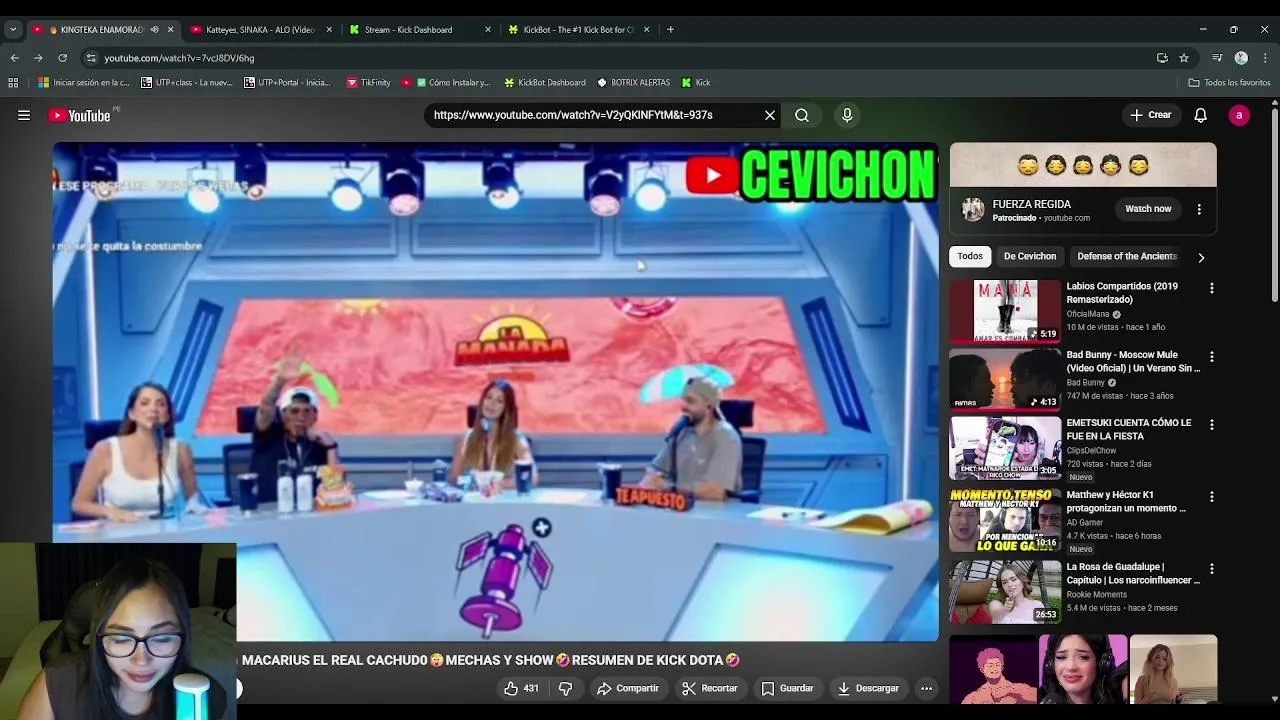The height and width of the screenshot is (720, 1280).
Task: Open install app icon in address bar
Action: point(1162,58)
